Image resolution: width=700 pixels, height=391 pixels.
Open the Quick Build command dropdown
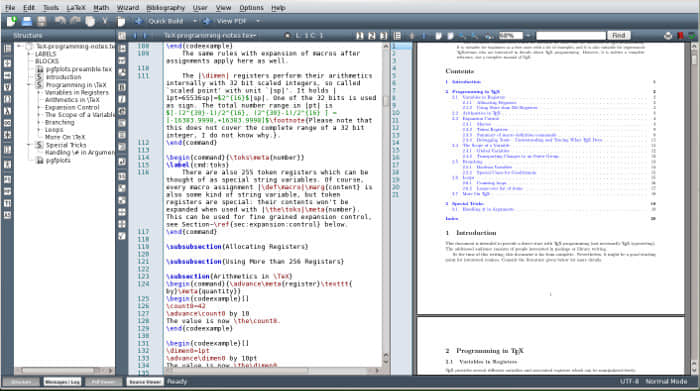[195, 21]
